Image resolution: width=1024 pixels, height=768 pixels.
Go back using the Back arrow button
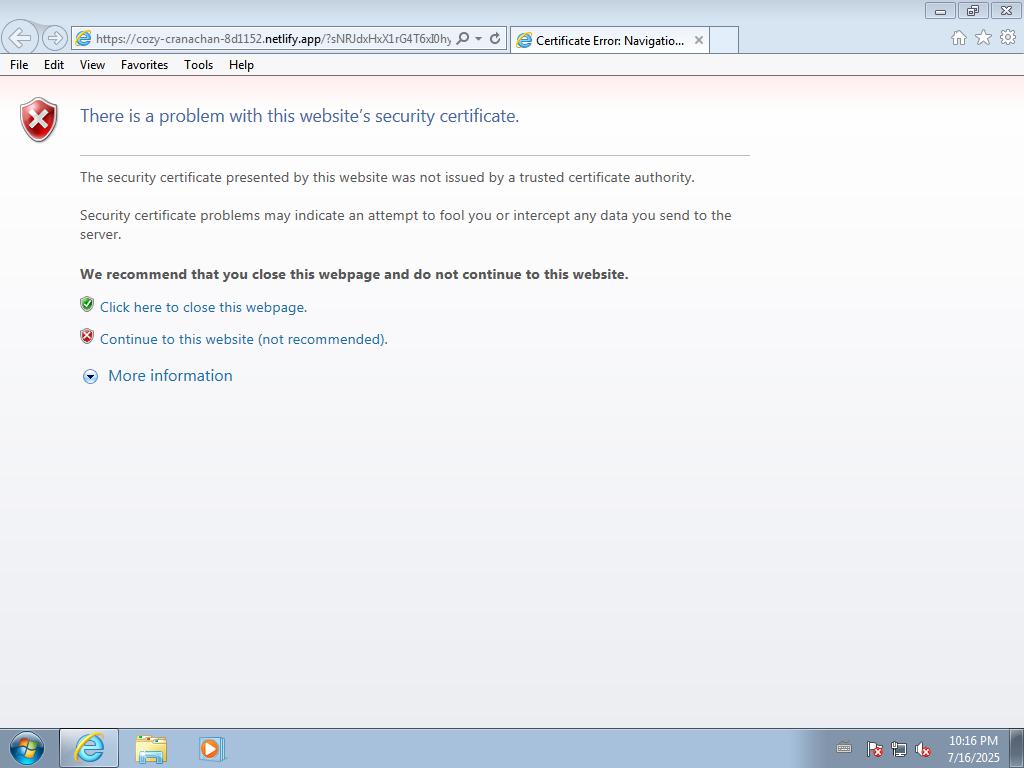[20, 38]
